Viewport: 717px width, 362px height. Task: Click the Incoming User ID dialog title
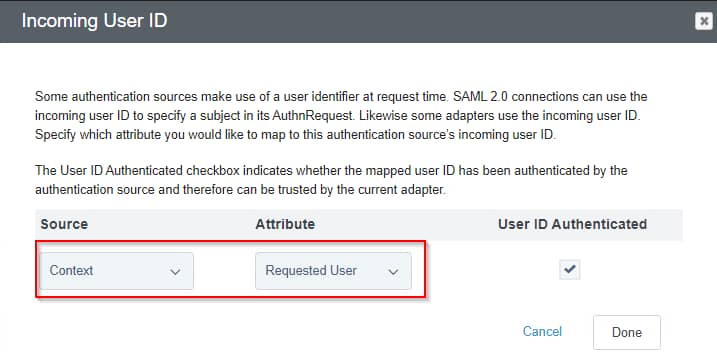(x=95, y=21)
